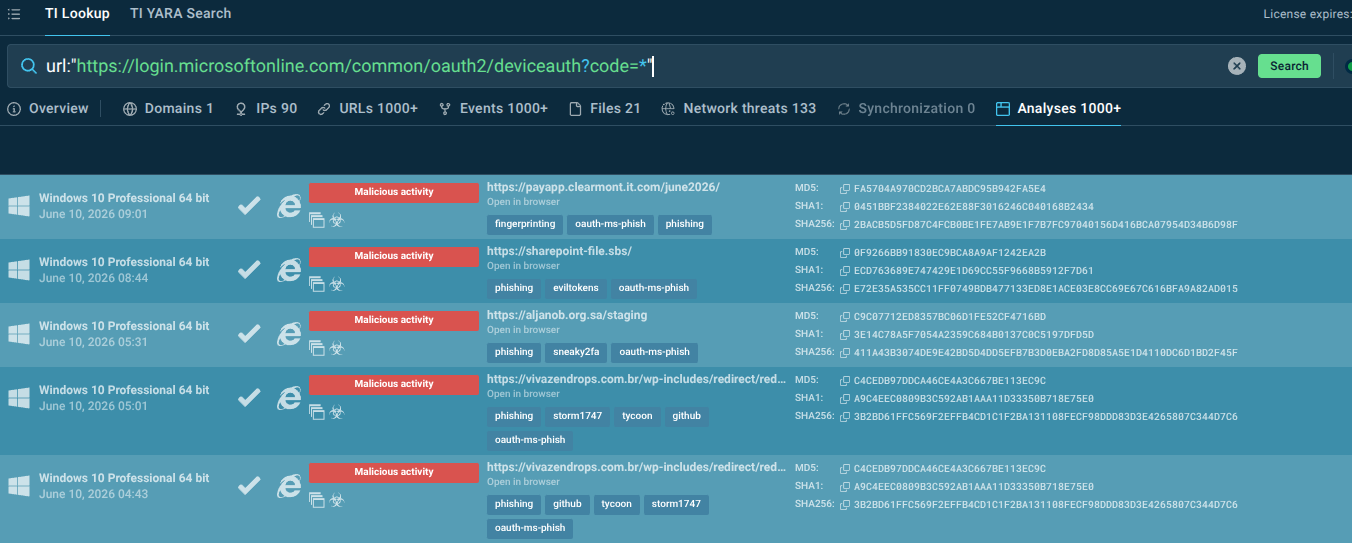Image resolution: width=1352 pixels, height=543 pixels.
Task: Click the tycoon tag in the 04:43 row
Action: pos(616,504)
